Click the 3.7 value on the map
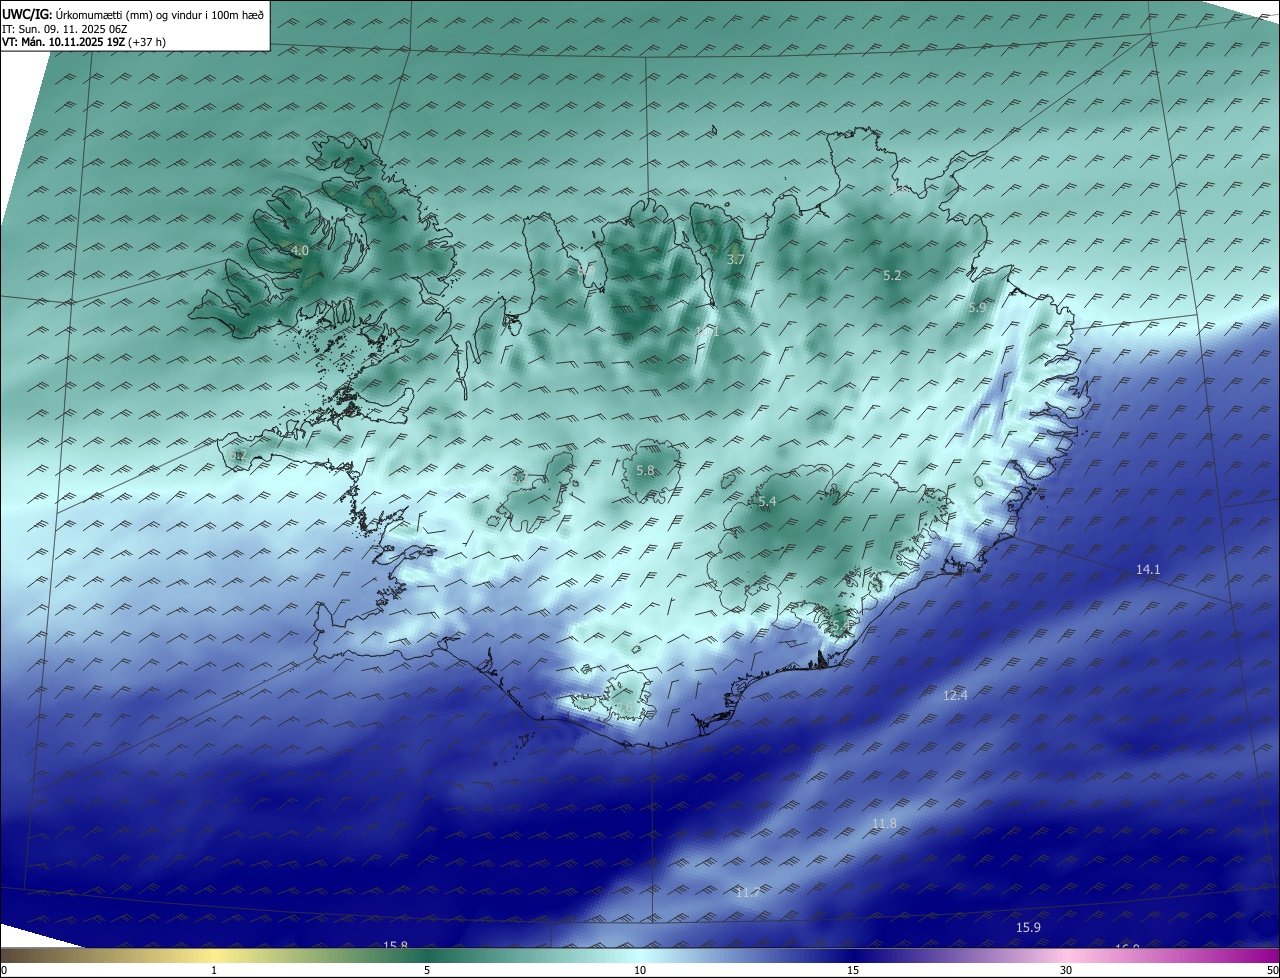 (x=735, y=259)
